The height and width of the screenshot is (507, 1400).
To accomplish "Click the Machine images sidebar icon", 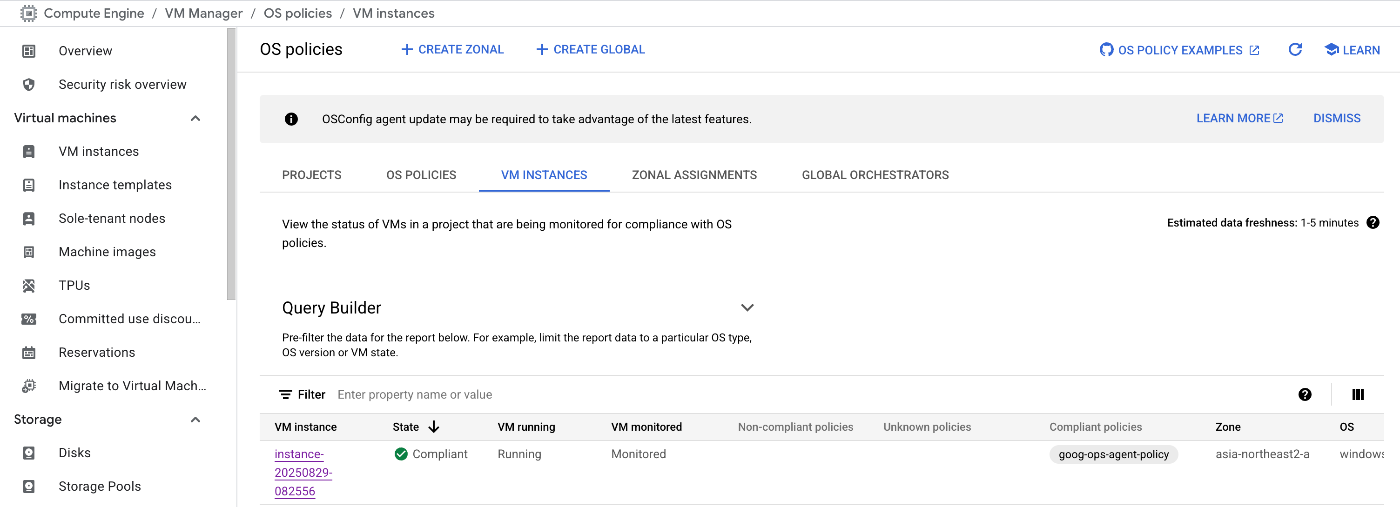I will pos(29,252).
